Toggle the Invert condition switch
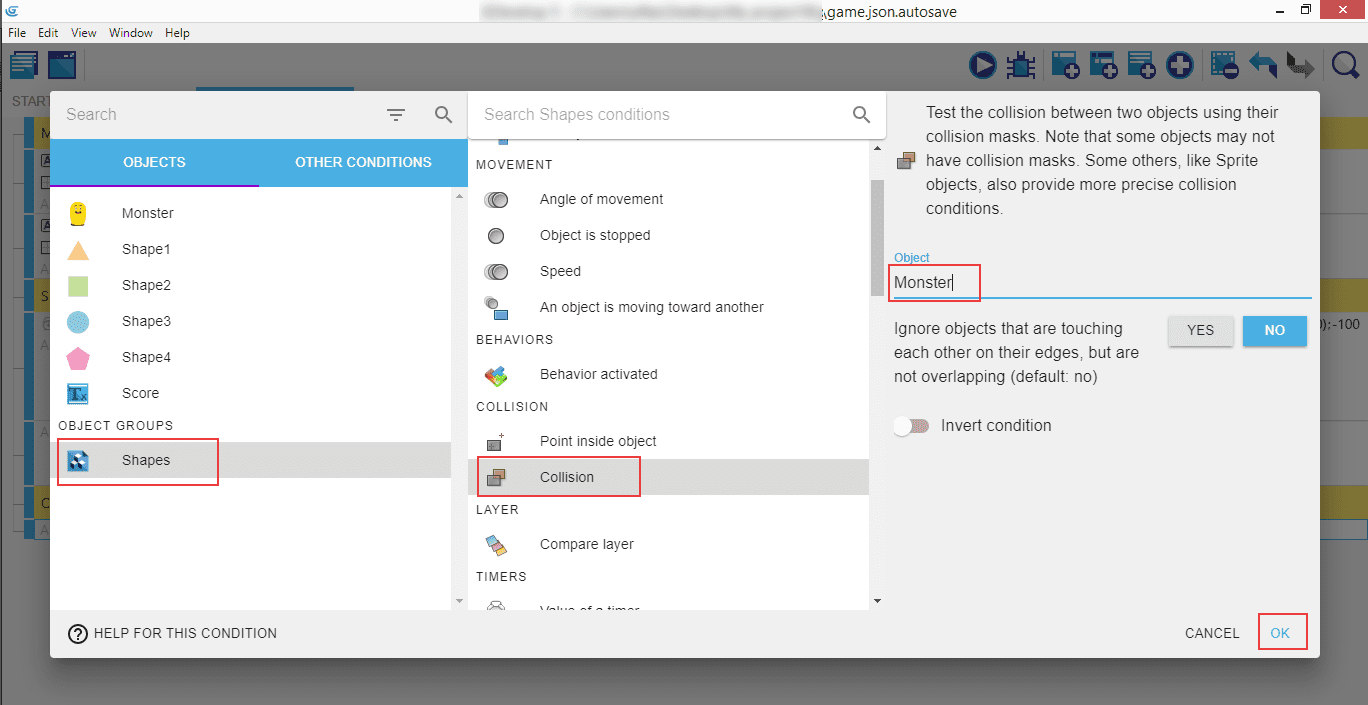 [x=911, y=426]
